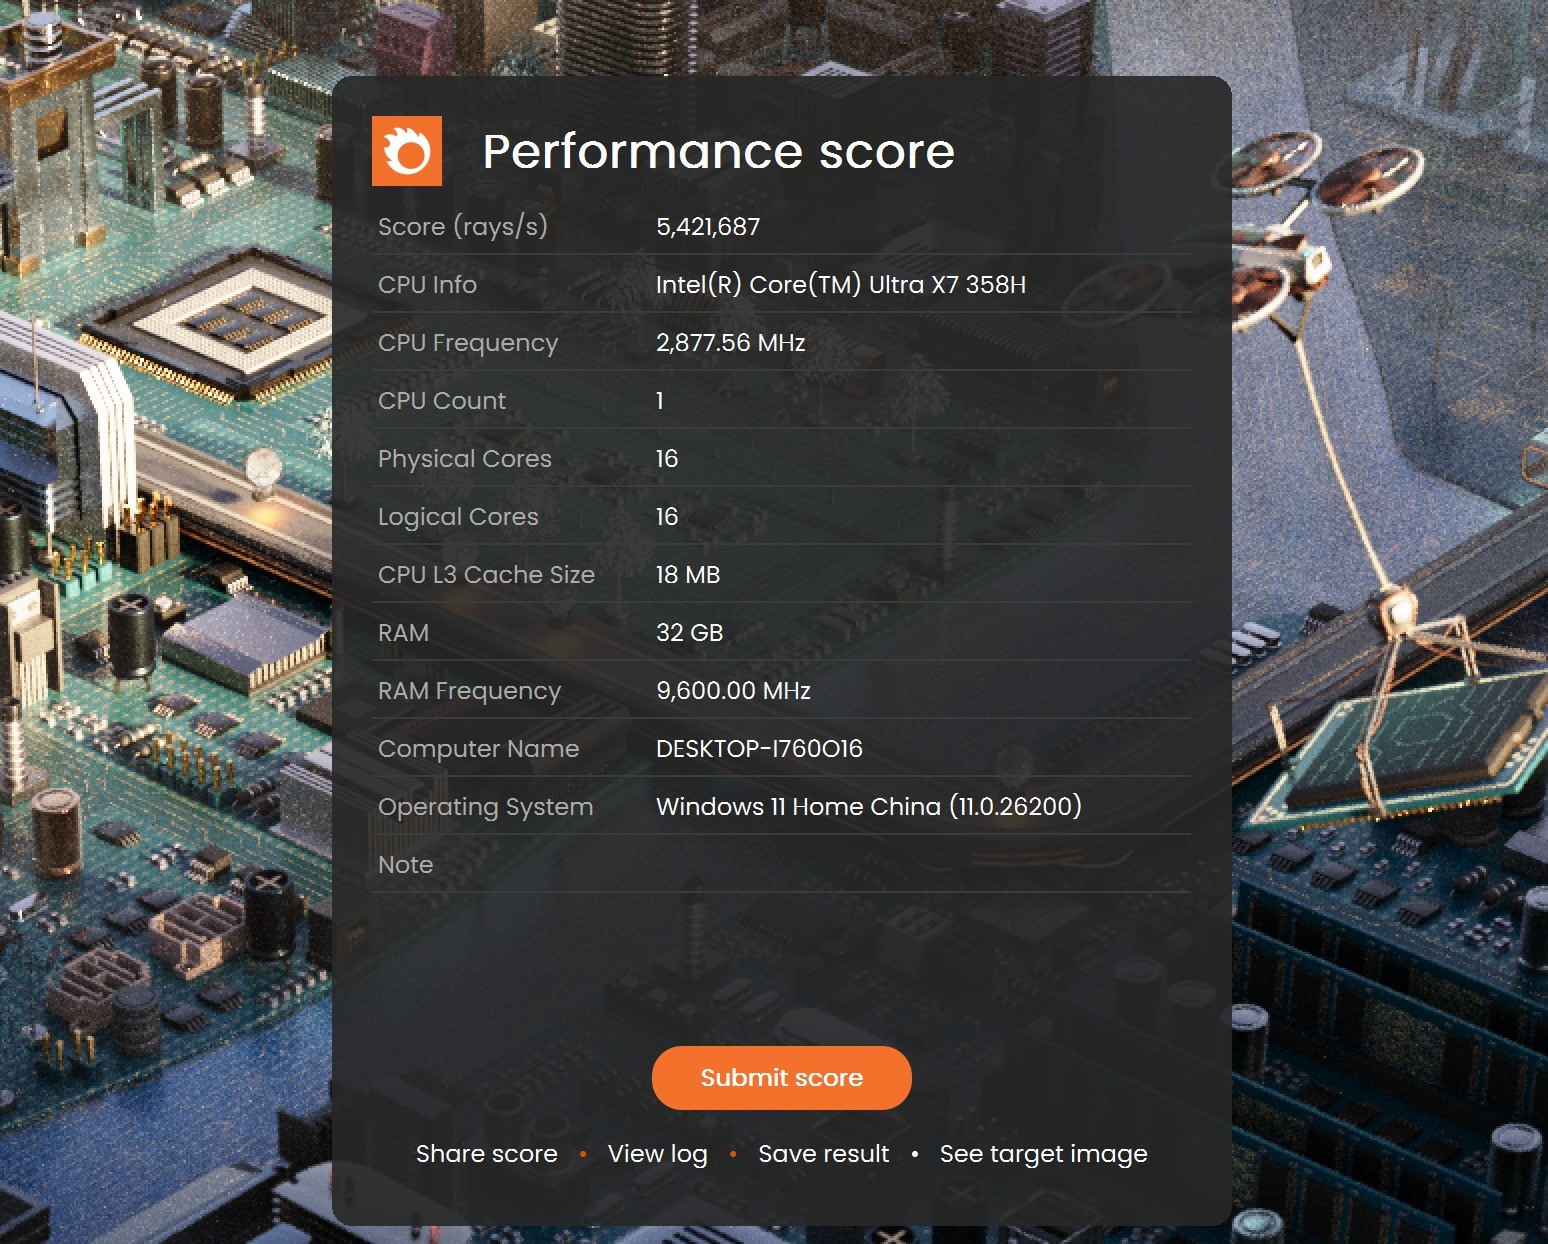Select the RAM row showing 32 GB
The height and width of the screenshot is (1244, 1548).
[403, 632]
